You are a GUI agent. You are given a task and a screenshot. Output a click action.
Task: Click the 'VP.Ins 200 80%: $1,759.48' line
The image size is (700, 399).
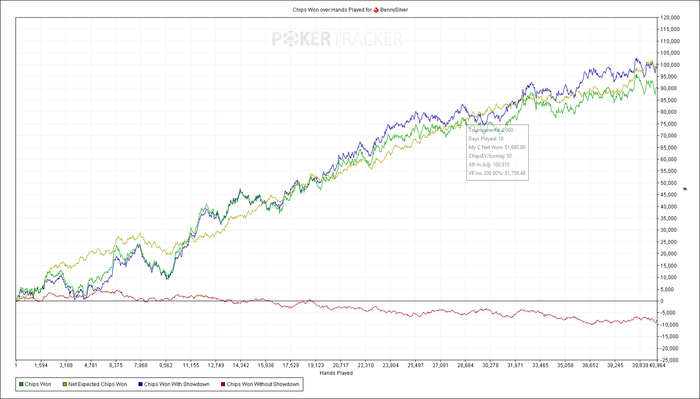pos(497,173)
